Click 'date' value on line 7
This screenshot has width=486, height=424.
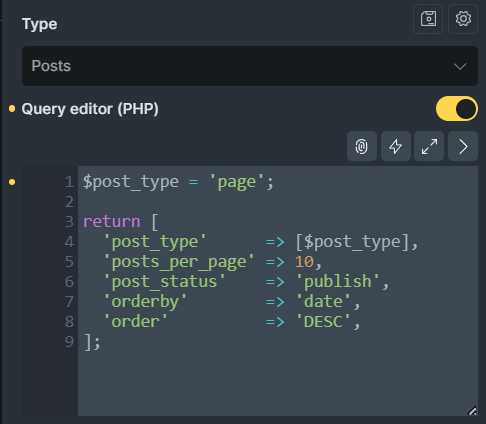point(323,302)
